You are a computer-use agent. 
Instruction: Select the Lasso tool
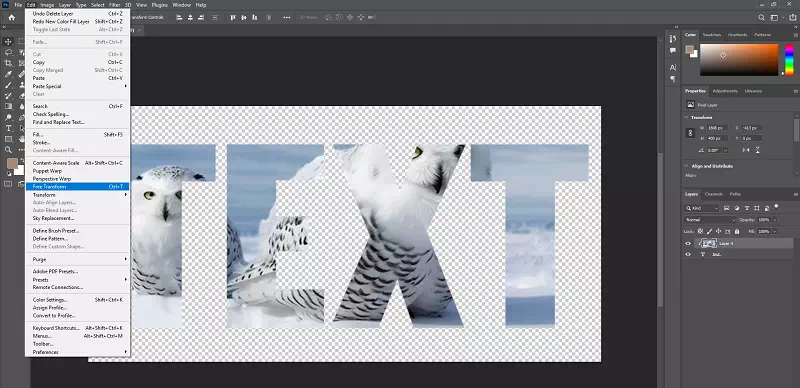[9, 52]
